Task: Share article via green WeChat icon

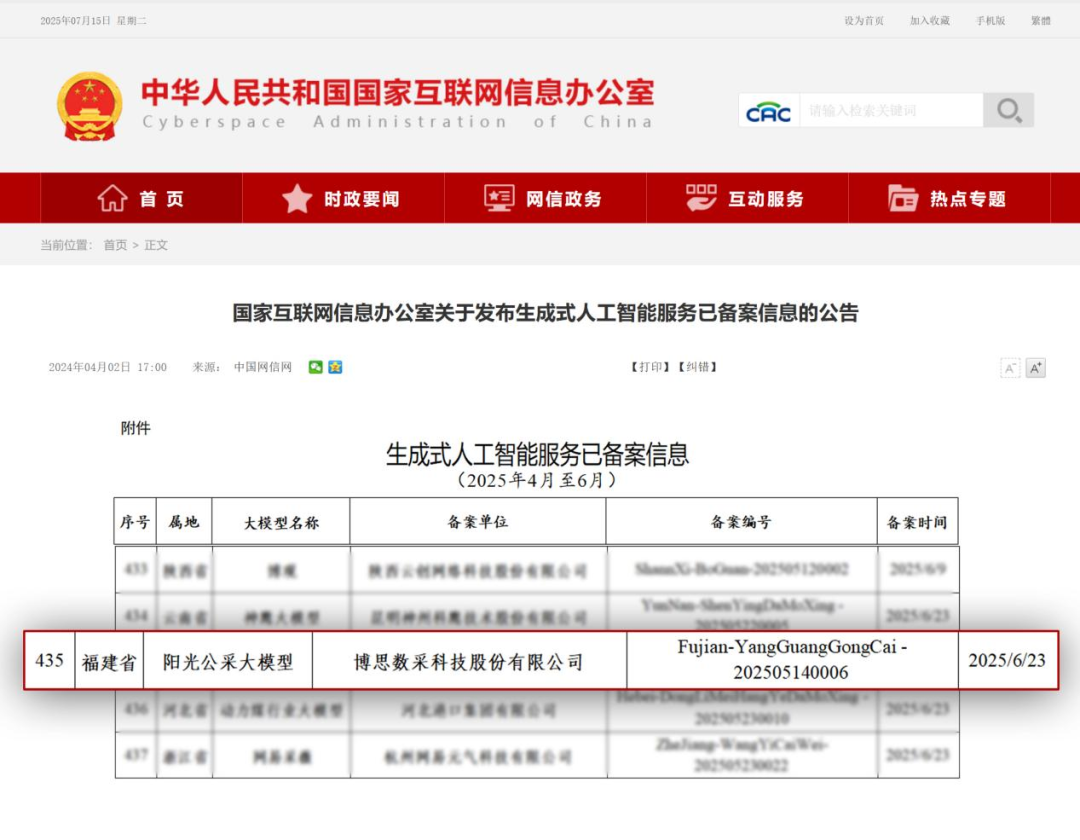Action: (x=316, y=367)
